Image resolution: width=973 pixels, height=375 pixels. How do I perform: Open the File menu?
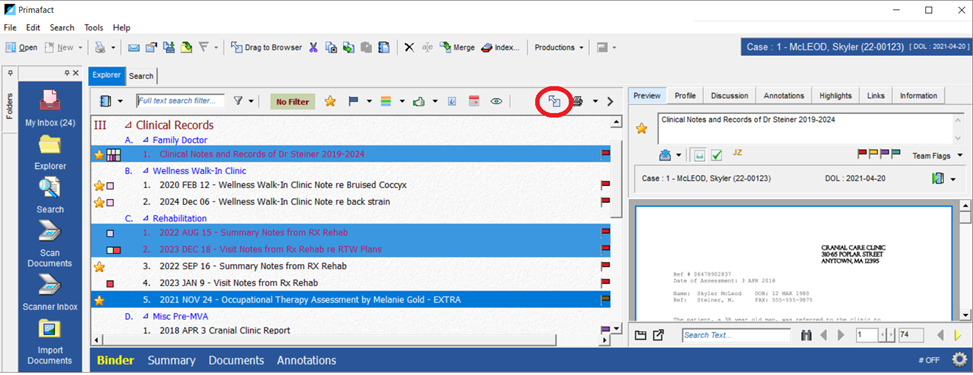(10, 28)
